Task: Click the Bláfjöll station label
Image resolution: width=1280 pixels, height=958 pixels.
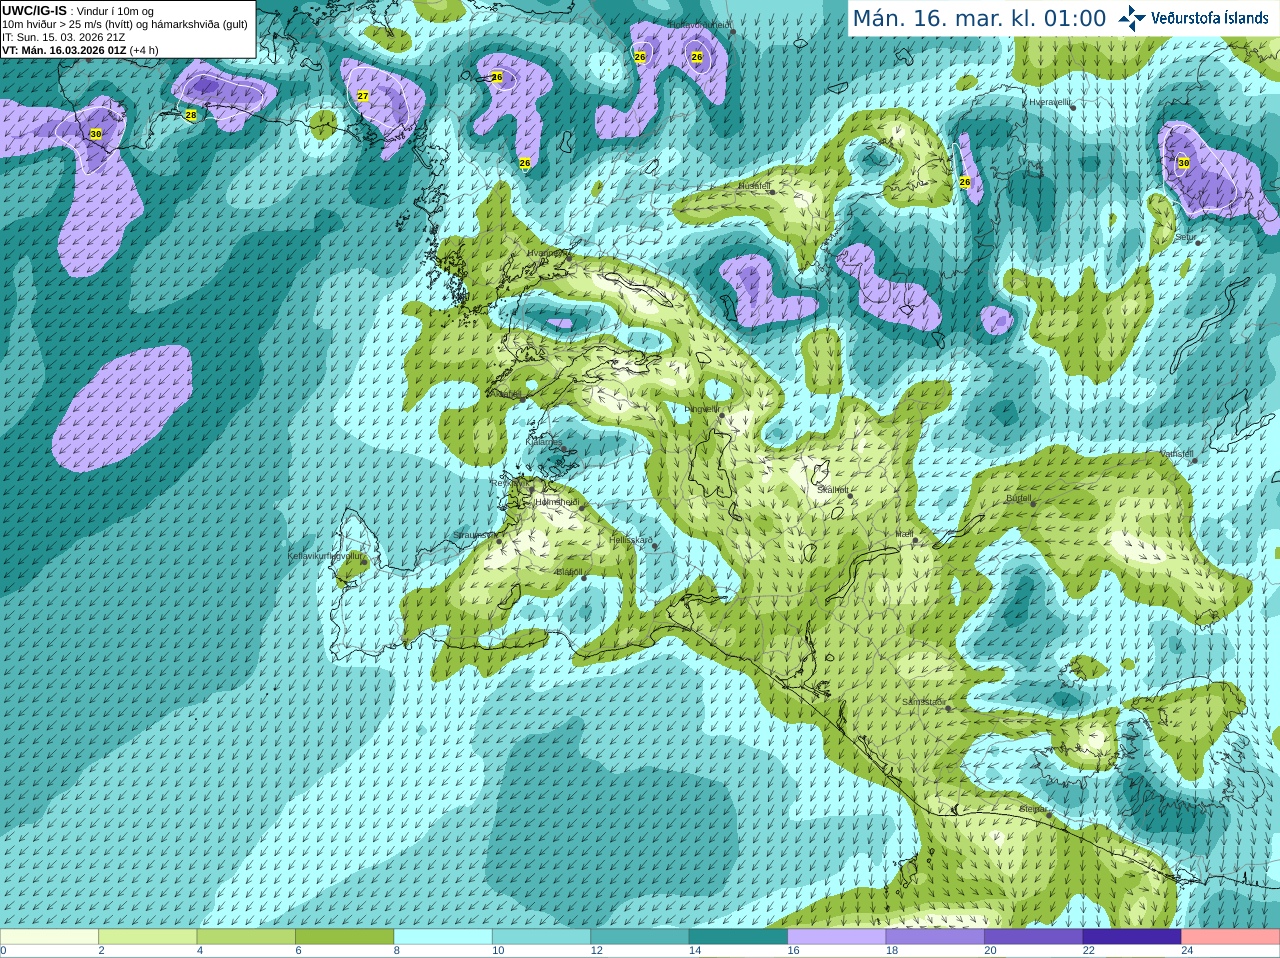Action: [569, 572]
